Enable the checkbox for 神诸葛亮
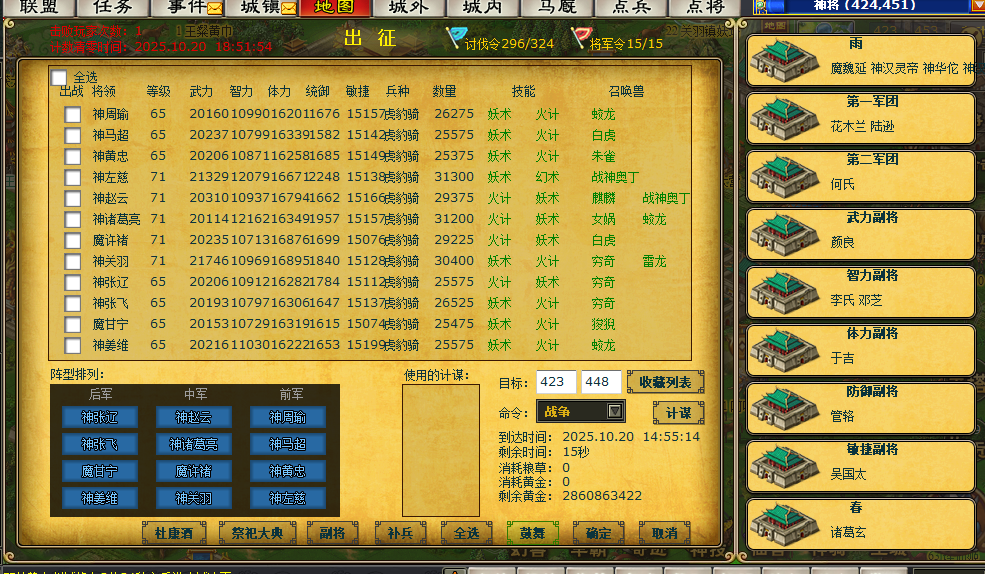 click(x=73, y=219)
